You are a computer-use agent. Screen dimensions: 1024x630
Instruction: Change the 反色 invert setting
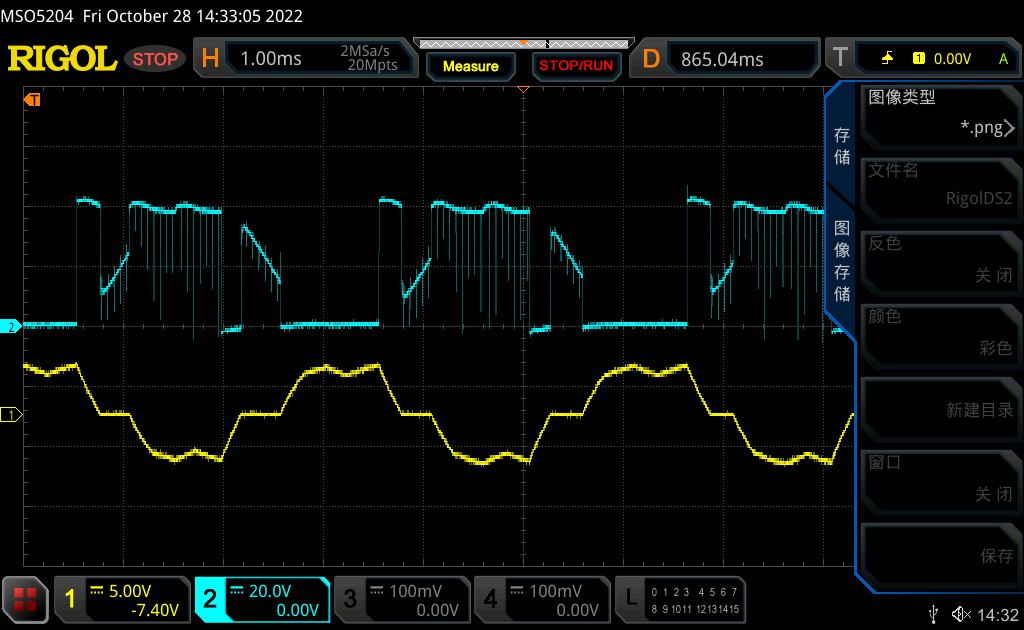coord(939,259)
